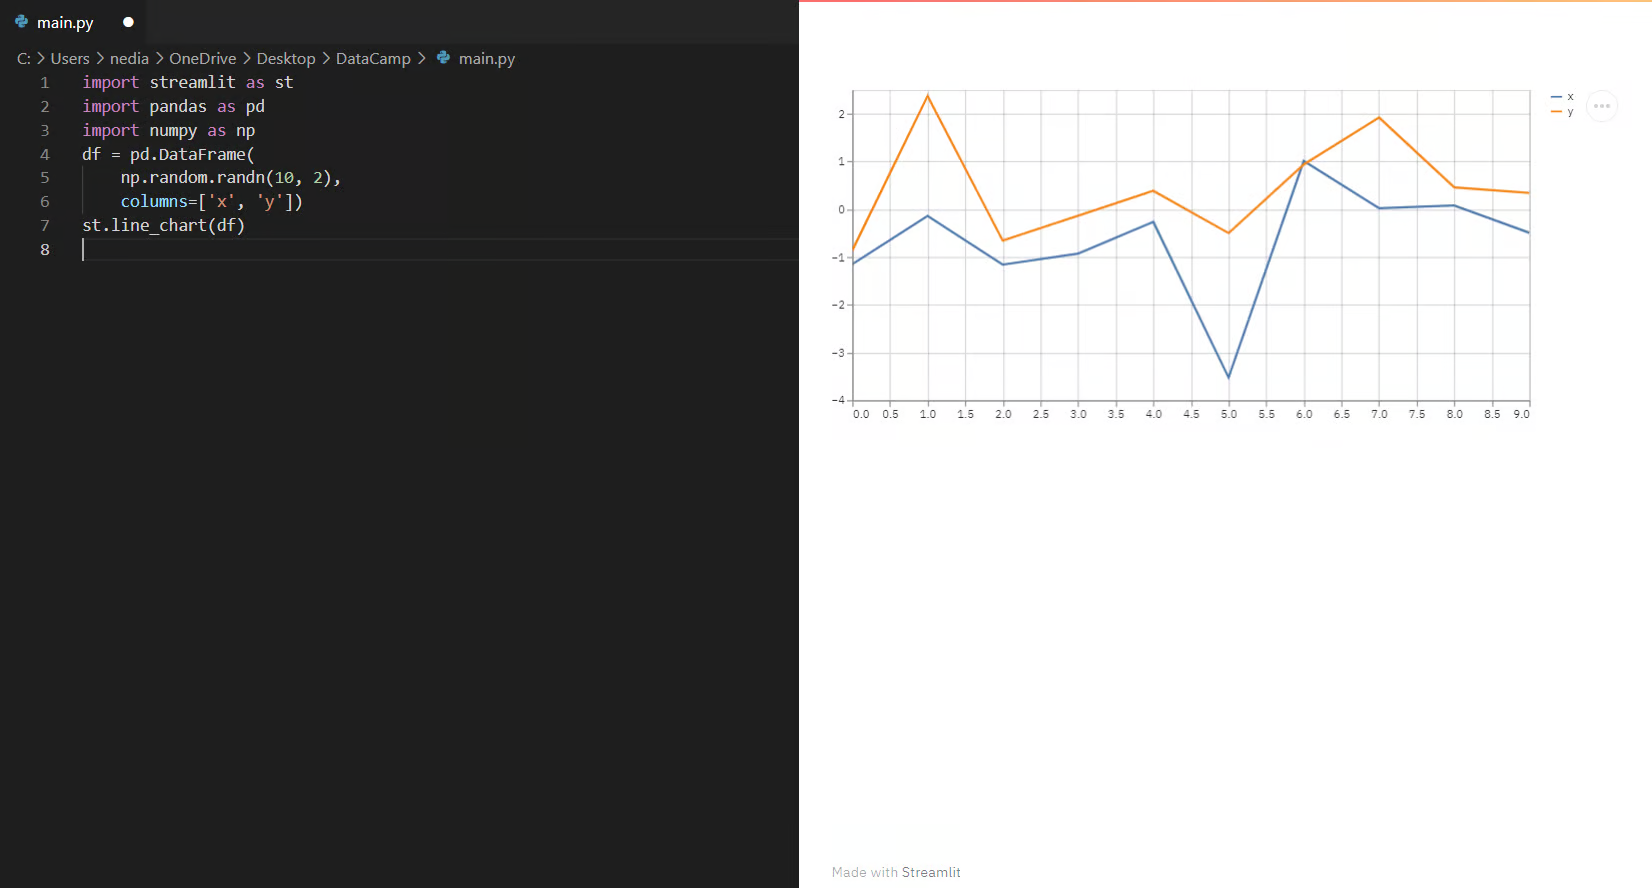The width and height of the screenshot is (1652, 888).
Task: Select the main.py editor tab
Action: [73, 22]
